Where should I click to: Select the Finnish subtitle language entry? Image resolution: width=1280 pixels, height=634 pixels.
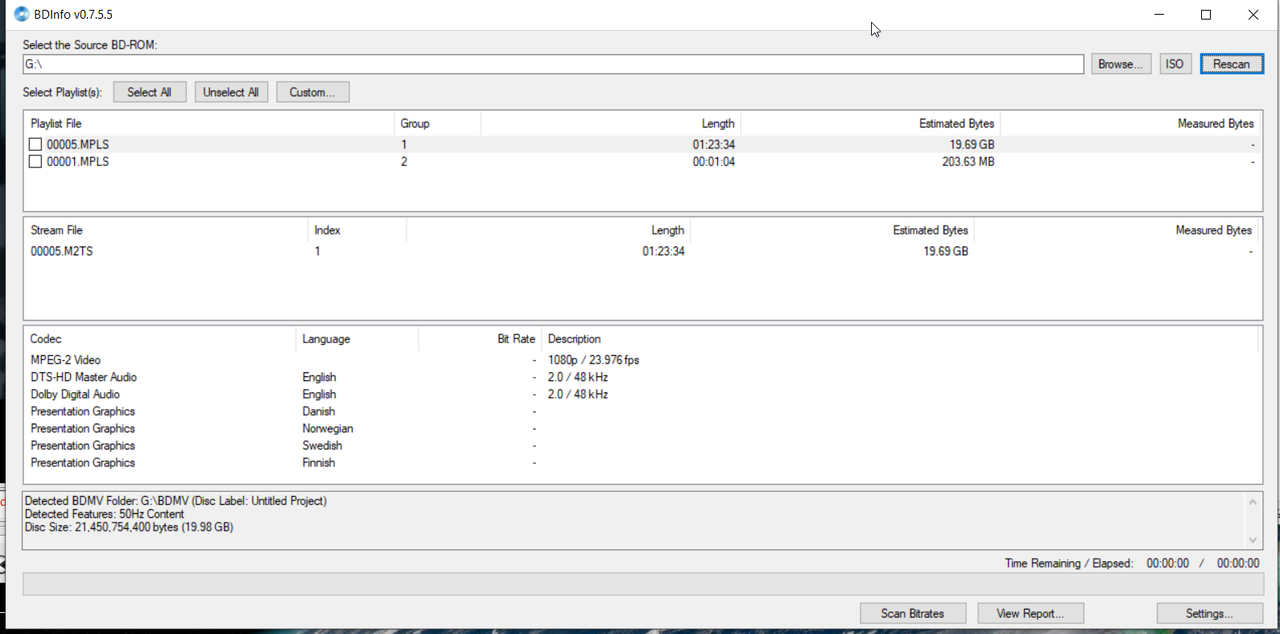pyautogui.click(x=319, y=463)
